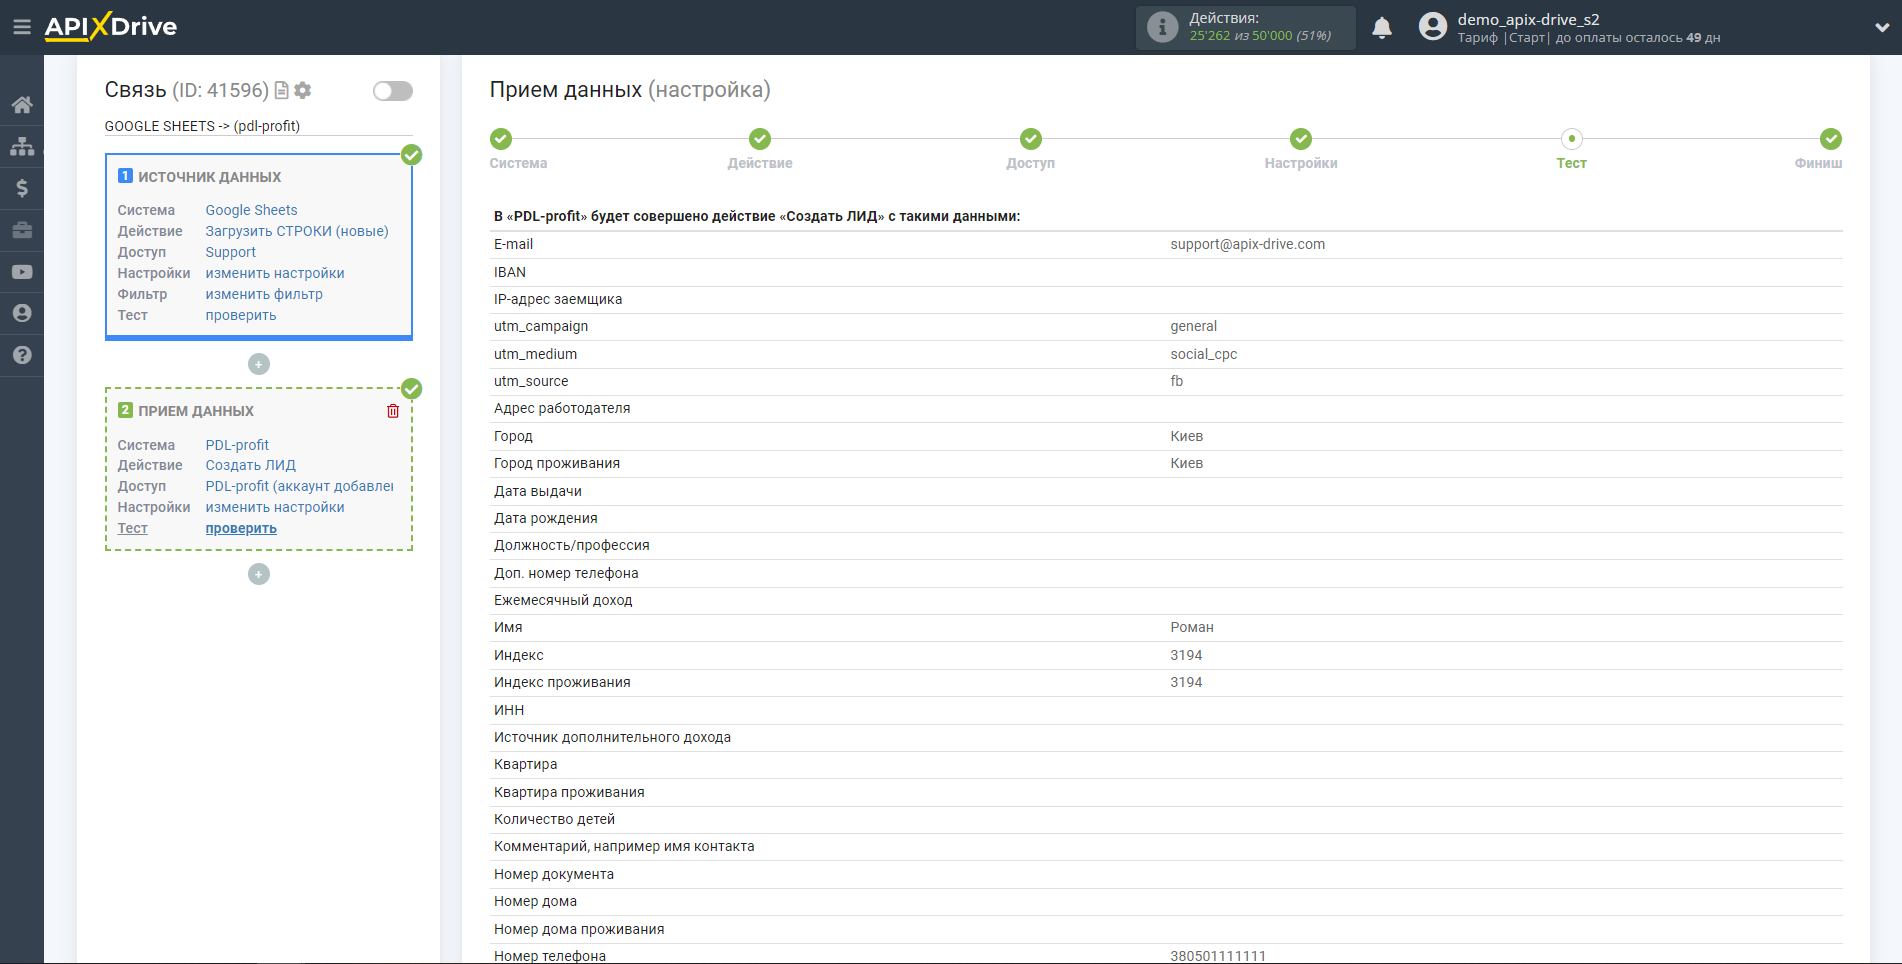Open the connections sitemap sidebar icon
This screenshot has width=1902, height=964.
point(22,146)
